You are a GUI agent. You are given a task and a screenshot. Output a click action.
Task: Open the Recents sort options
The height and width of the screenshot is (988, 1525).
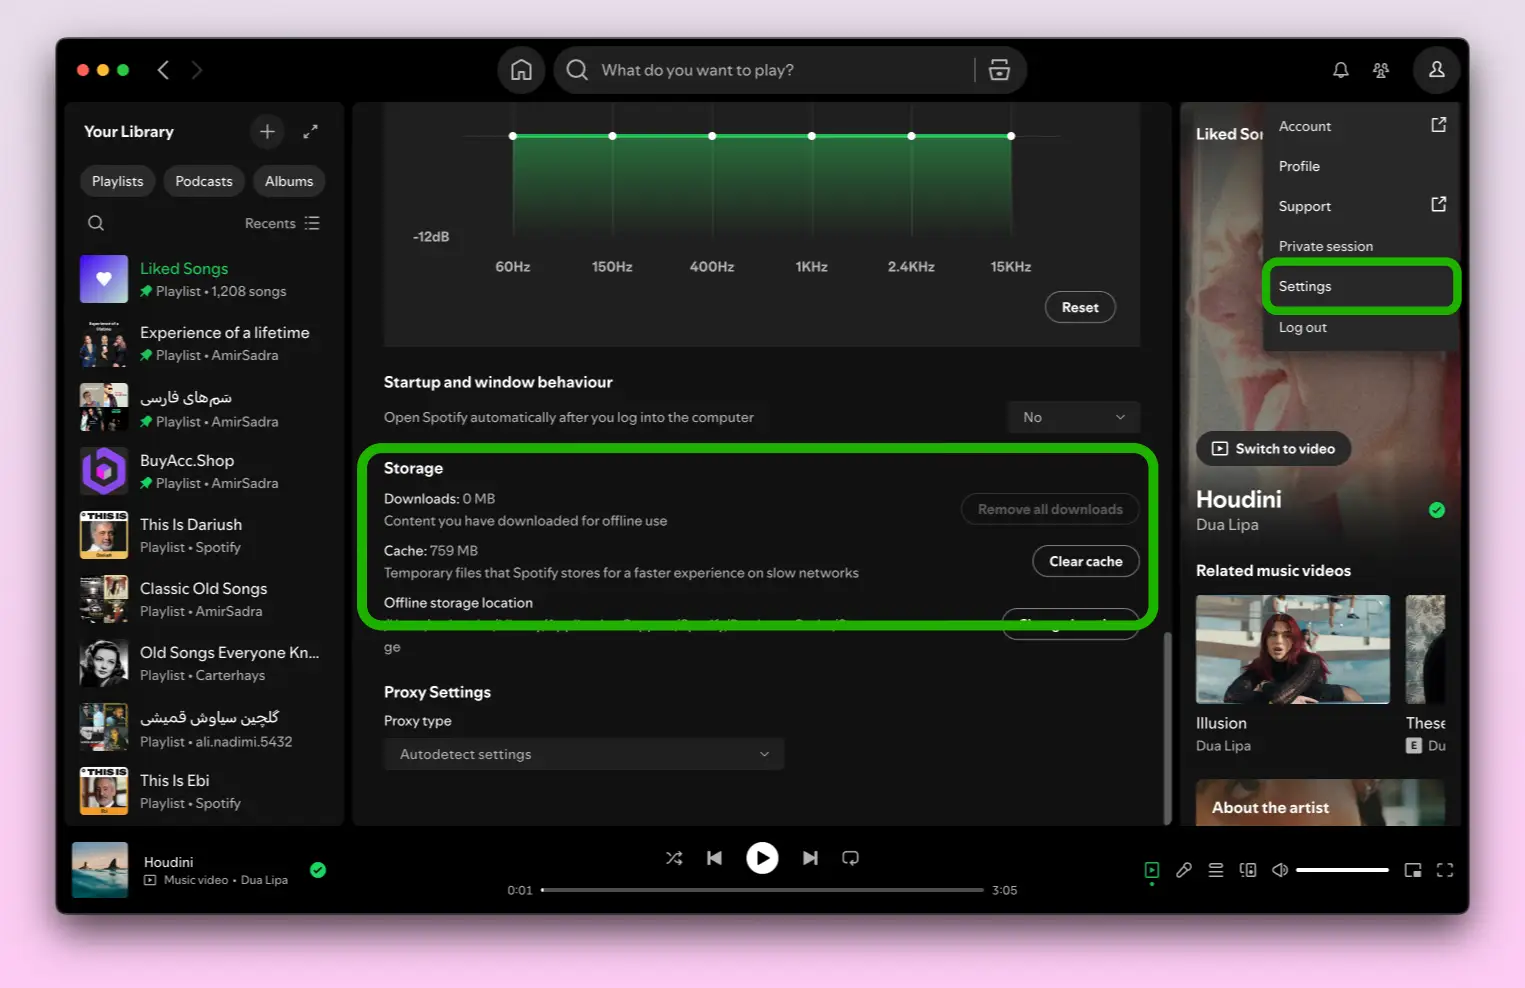click(x=282, y=223)
